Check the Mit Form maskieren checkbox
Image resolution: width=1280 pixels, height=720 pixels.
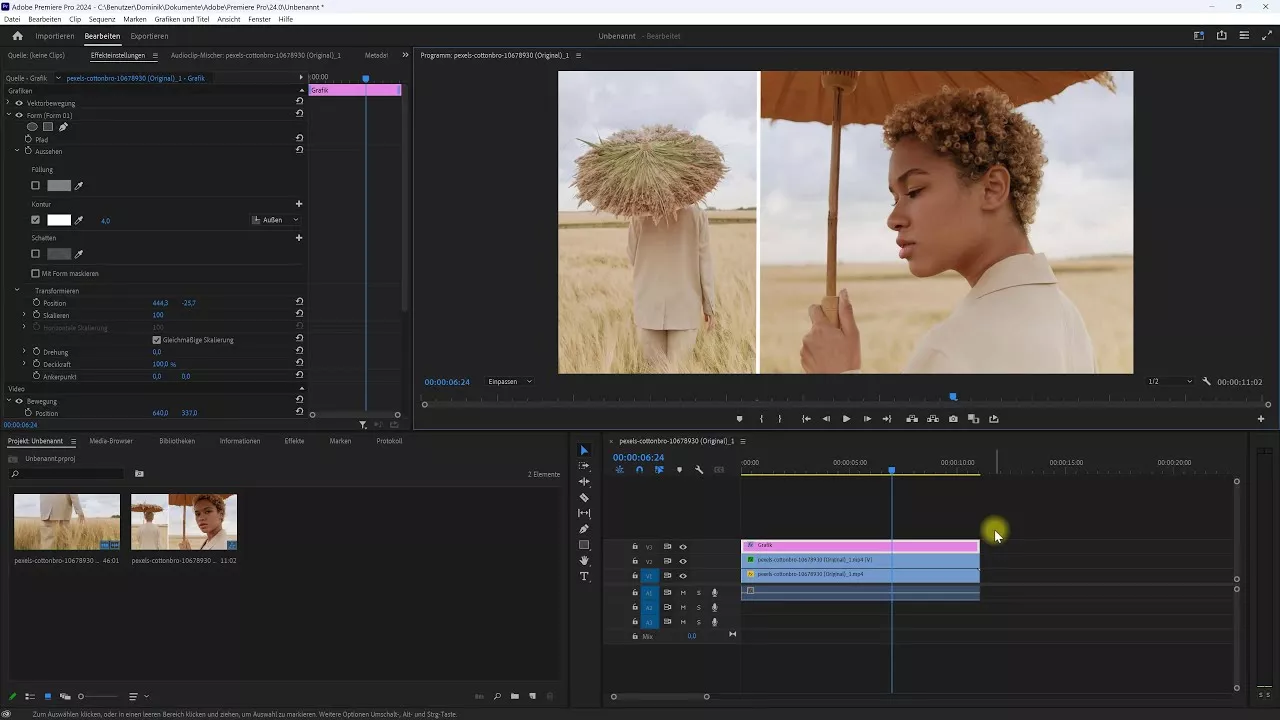coord(36,272)
